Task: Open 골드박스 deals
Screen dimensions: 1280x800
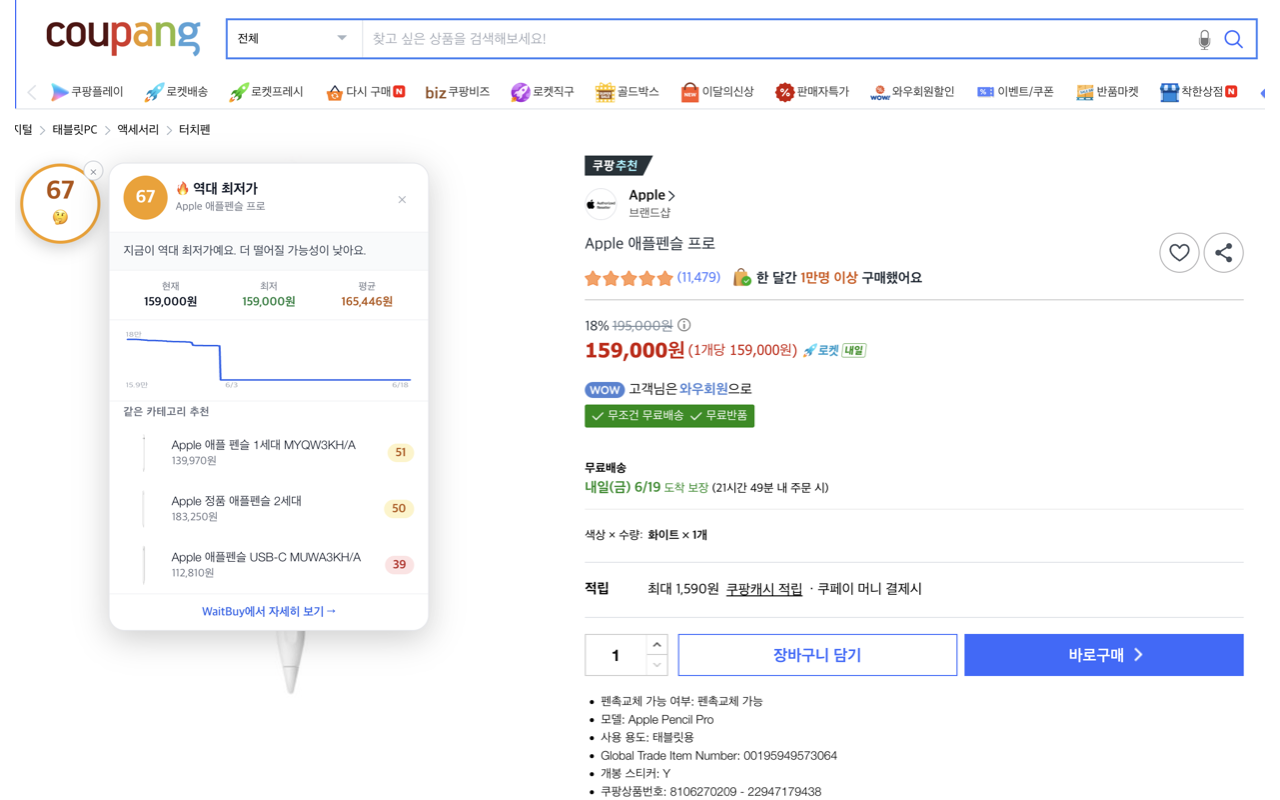Action: point(627,92)
